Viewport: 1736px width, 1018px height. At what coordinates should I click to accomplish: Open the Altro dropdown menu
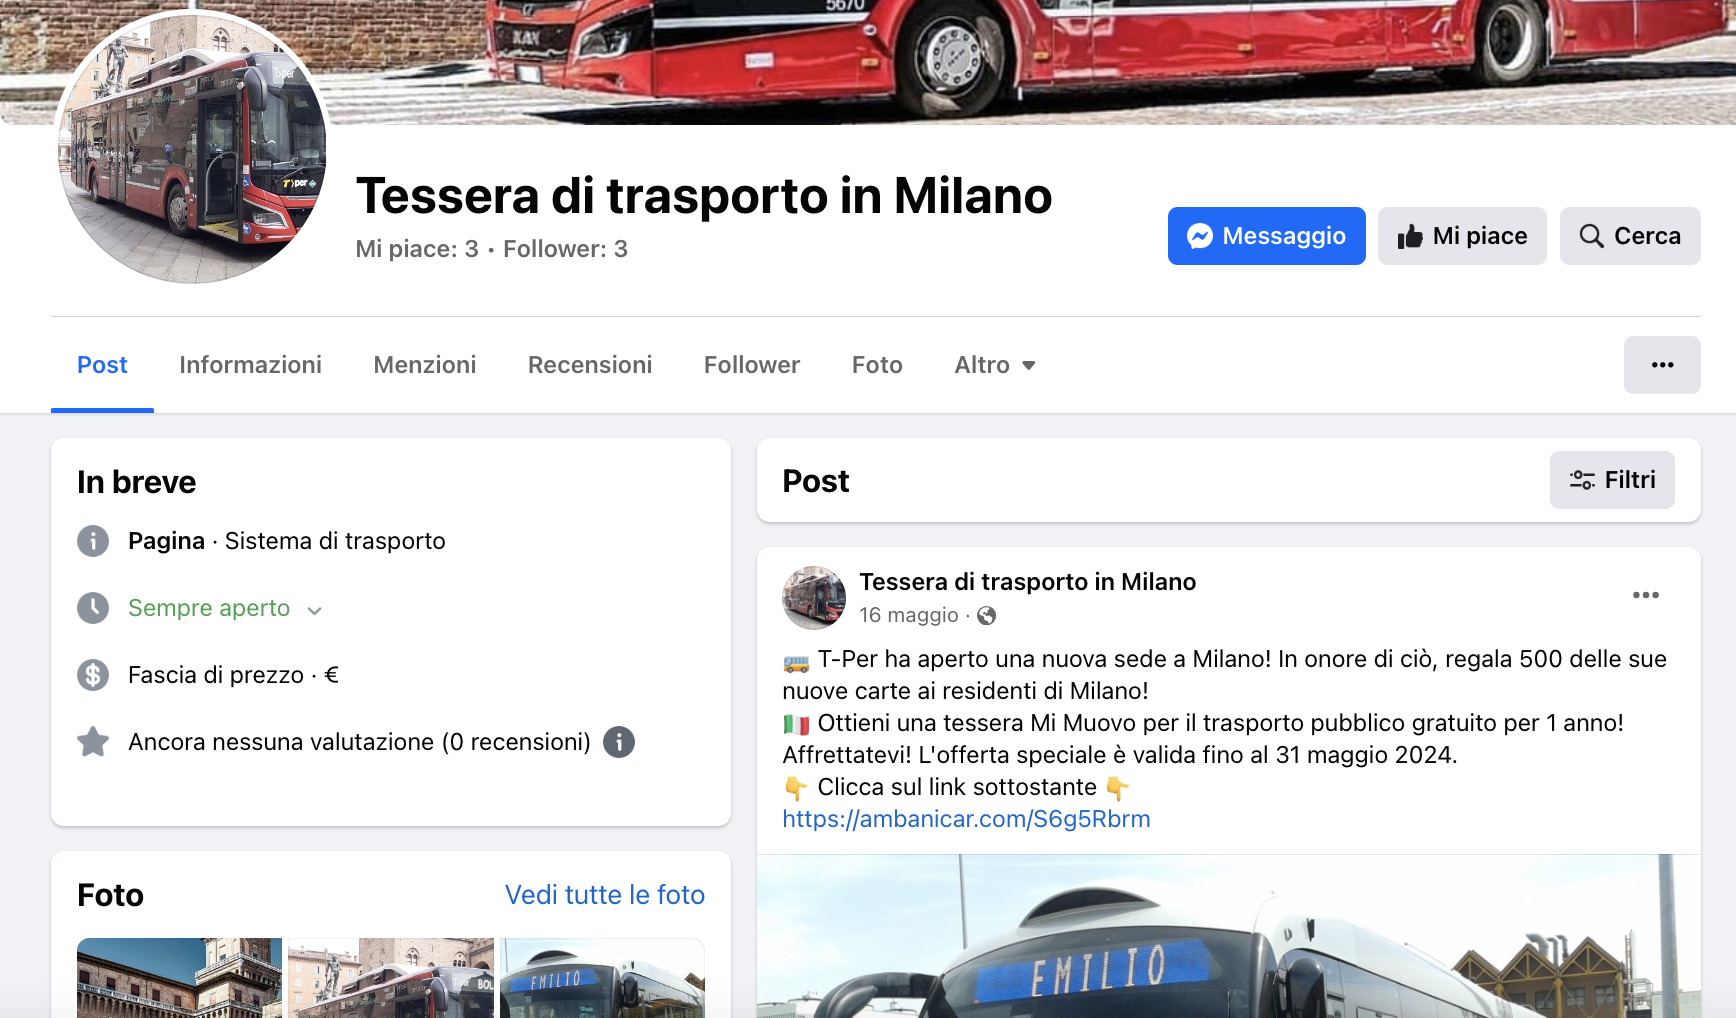[x=995, y=365]
